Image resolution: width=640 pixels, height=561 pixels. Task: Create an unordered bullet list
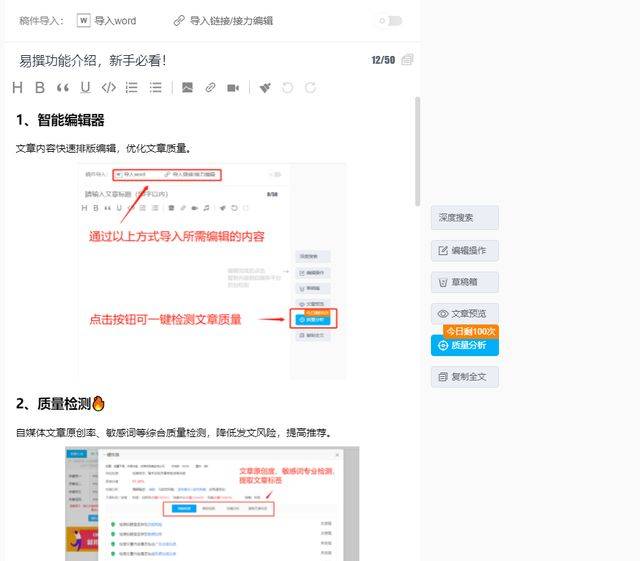point(156,88)
